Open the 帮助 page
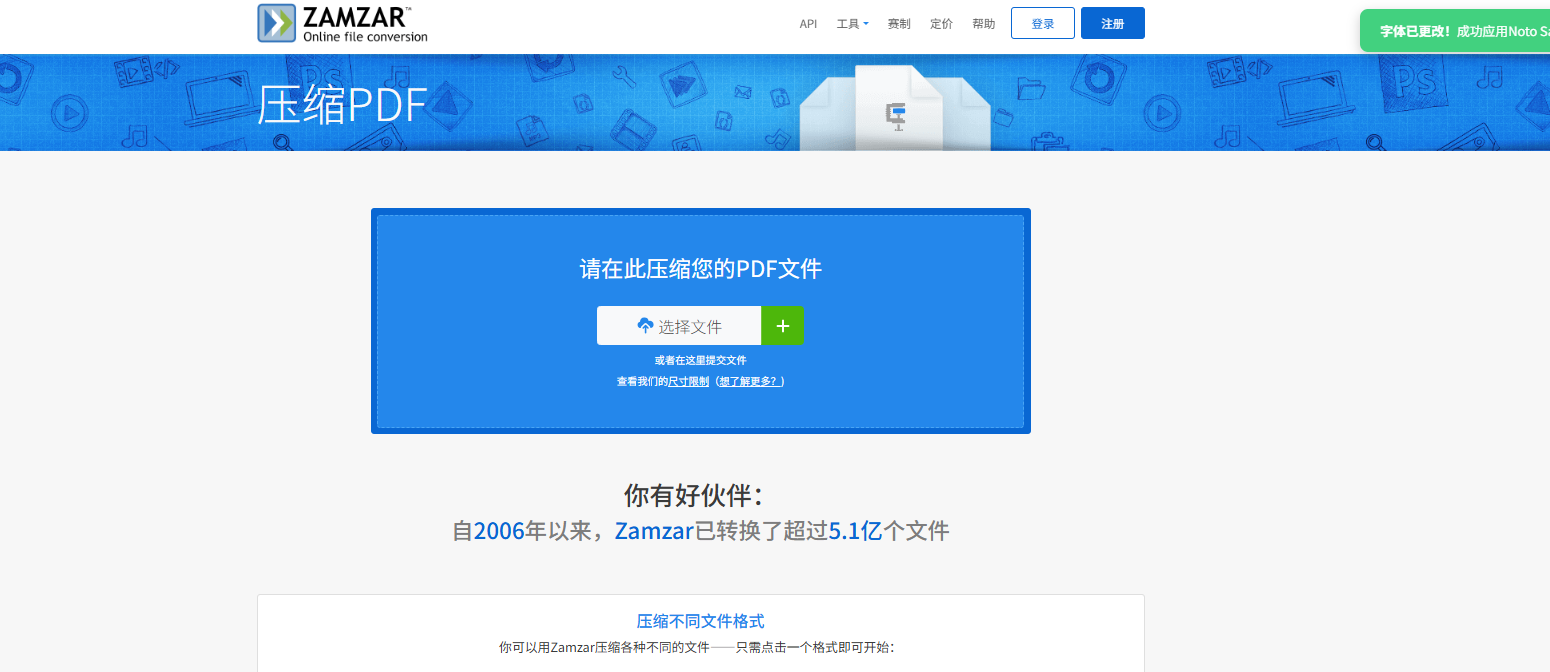 983,24
